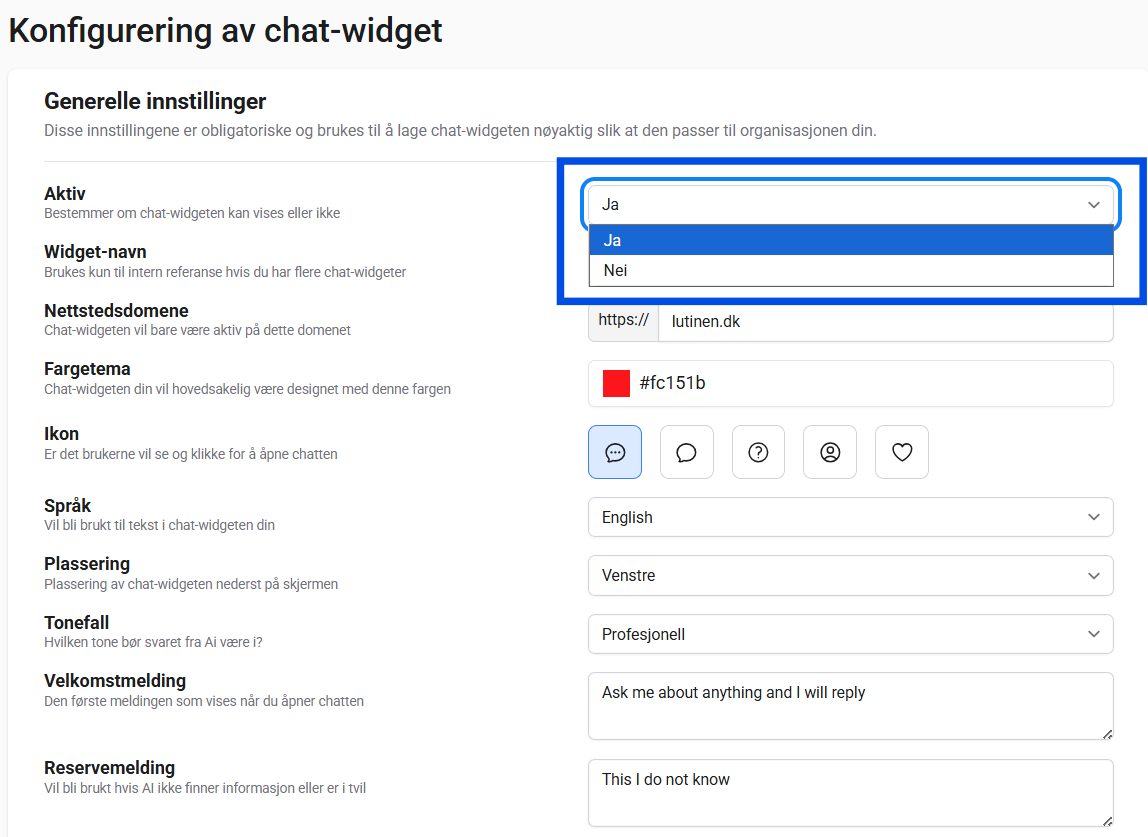This screenshot has width=1148, height=837.
Task: Click the lutinen.dk domain input field
Action: click(886, 321)
